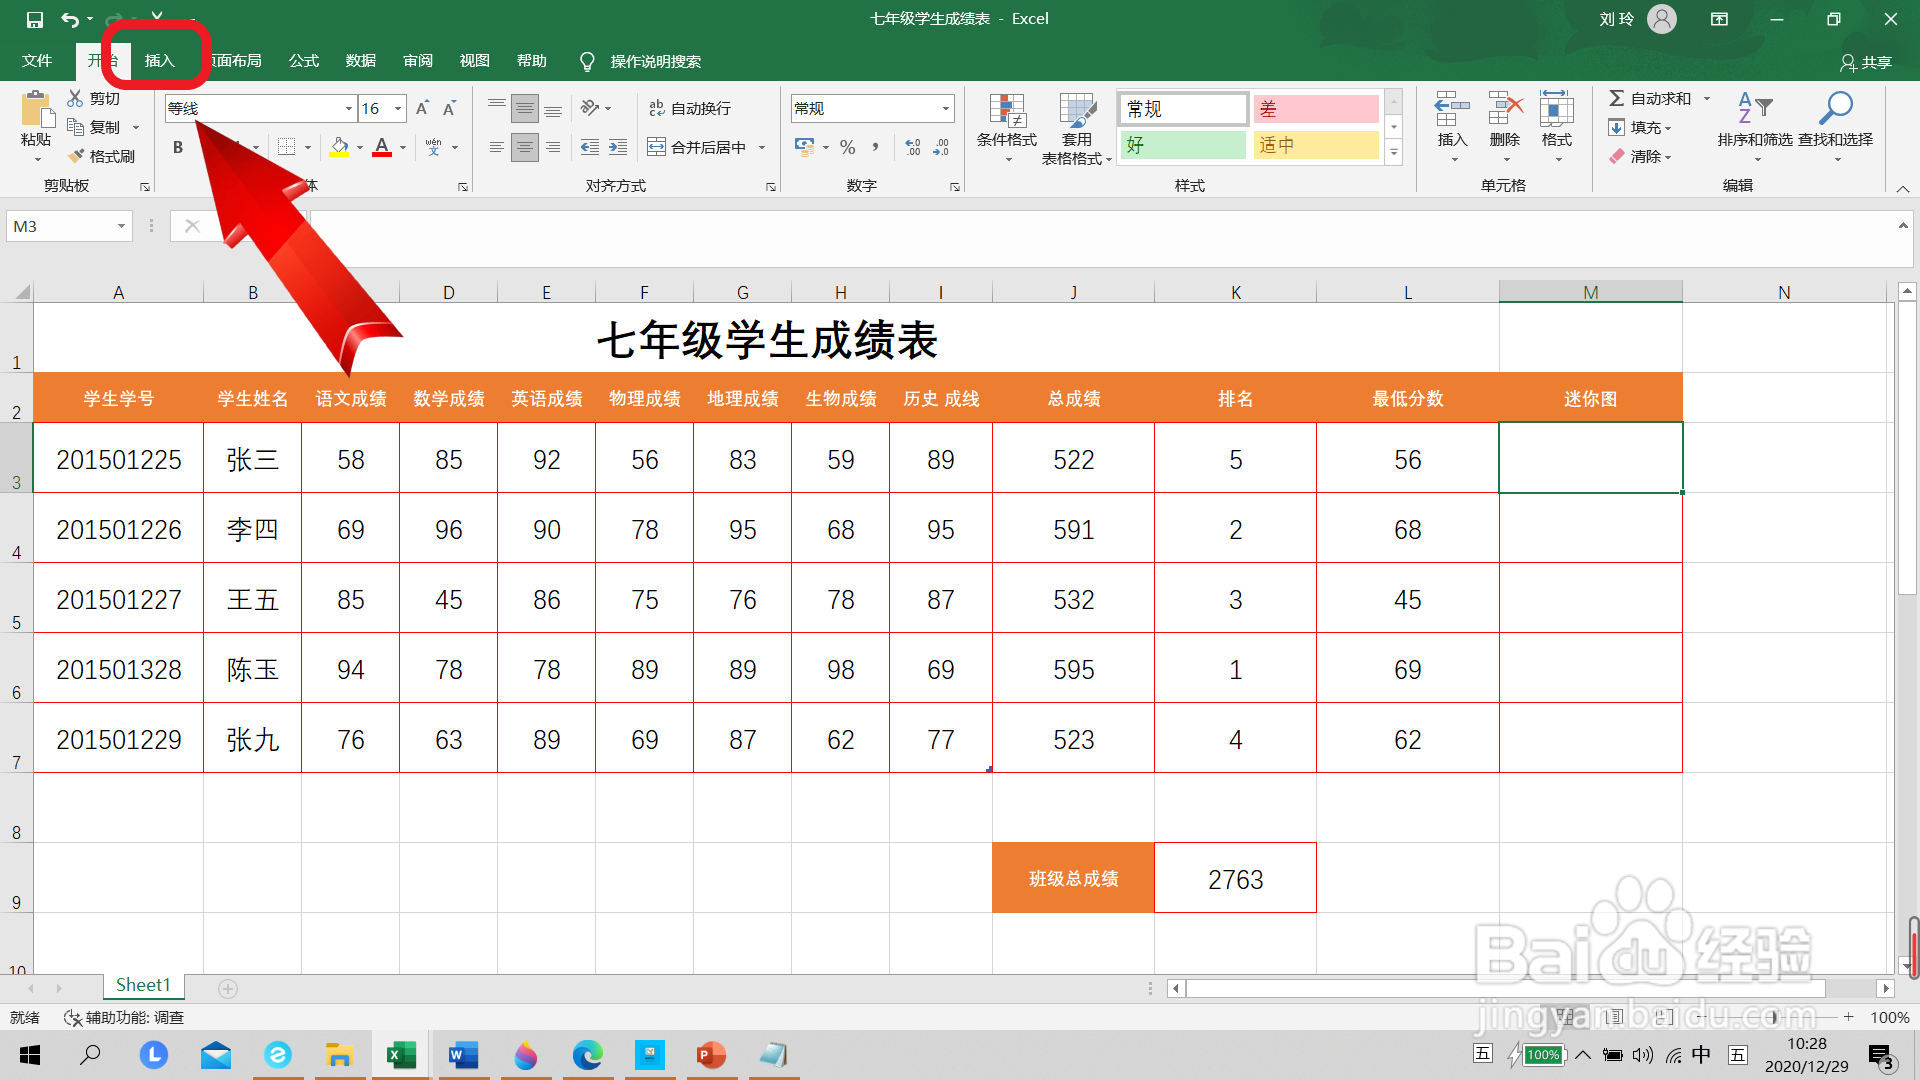The height and width of the screenshot is (1080, 1920).
Task: Toggle middle align vertical alignment
Action: [525, 108]
